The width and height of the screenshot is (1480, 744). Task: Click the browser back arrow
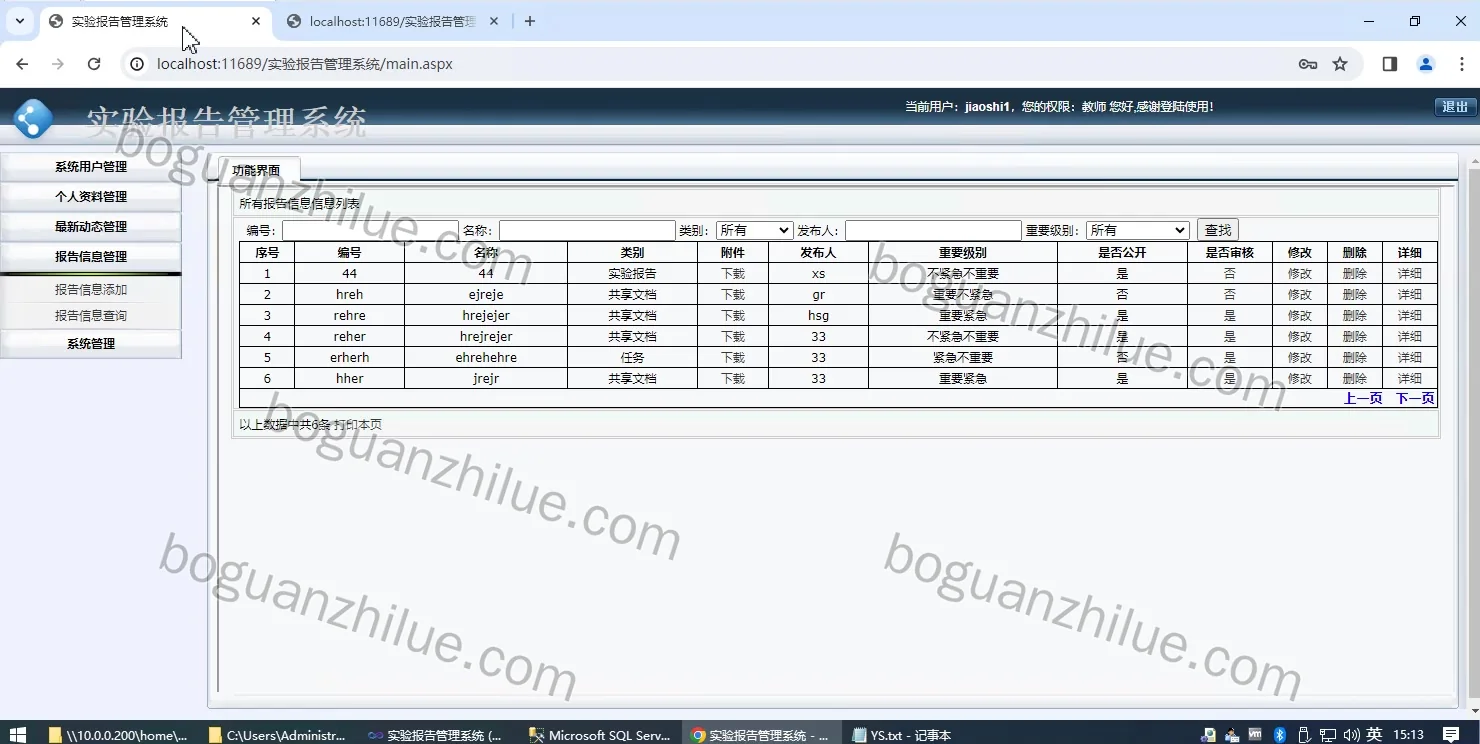click(x=22, y=64)
